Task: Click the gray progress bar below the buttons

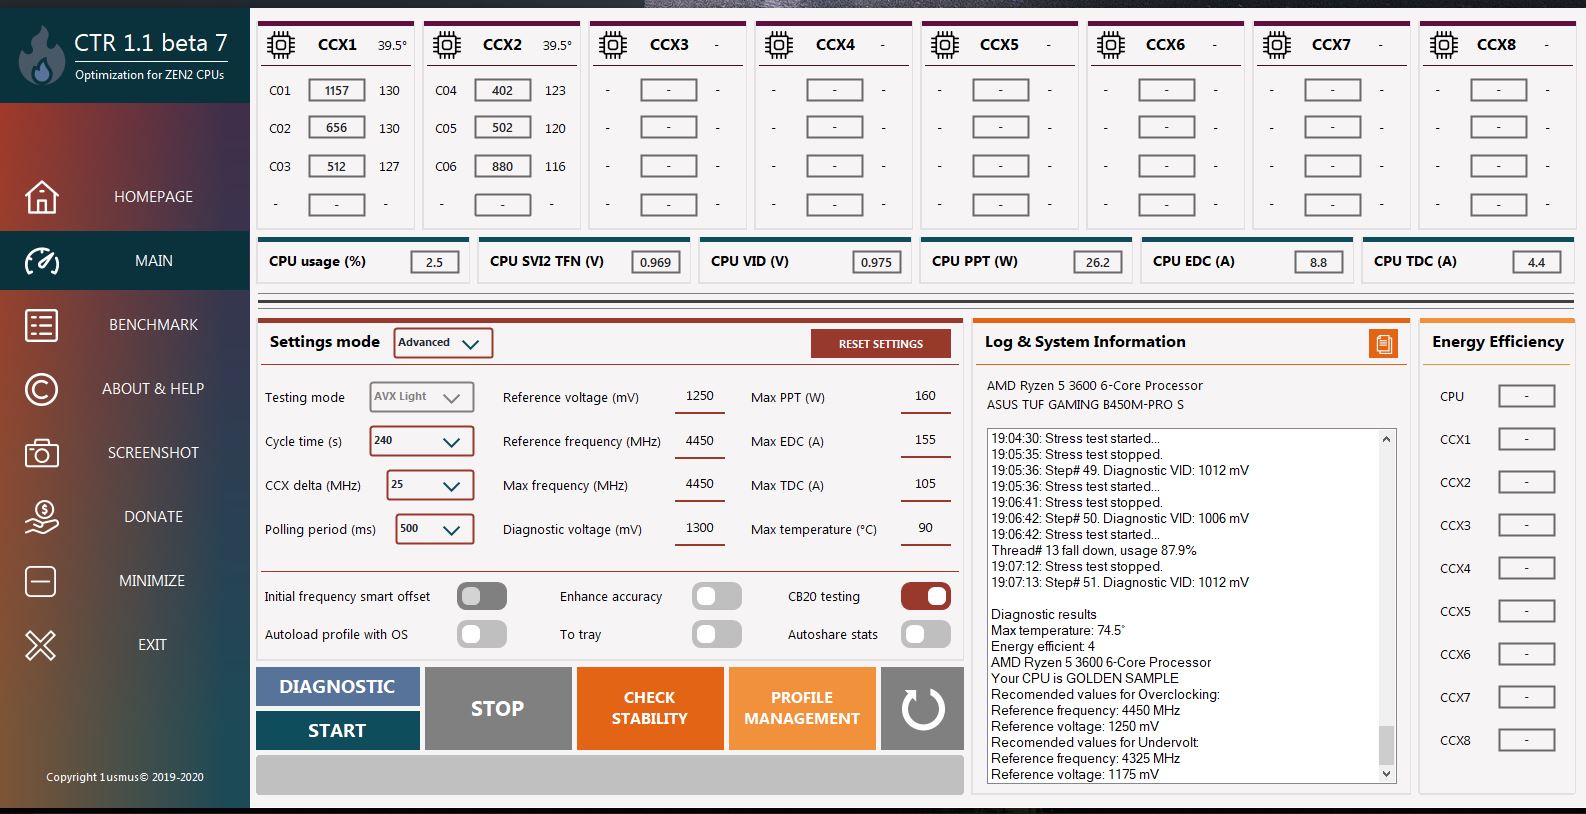Action: click(610, 775)
